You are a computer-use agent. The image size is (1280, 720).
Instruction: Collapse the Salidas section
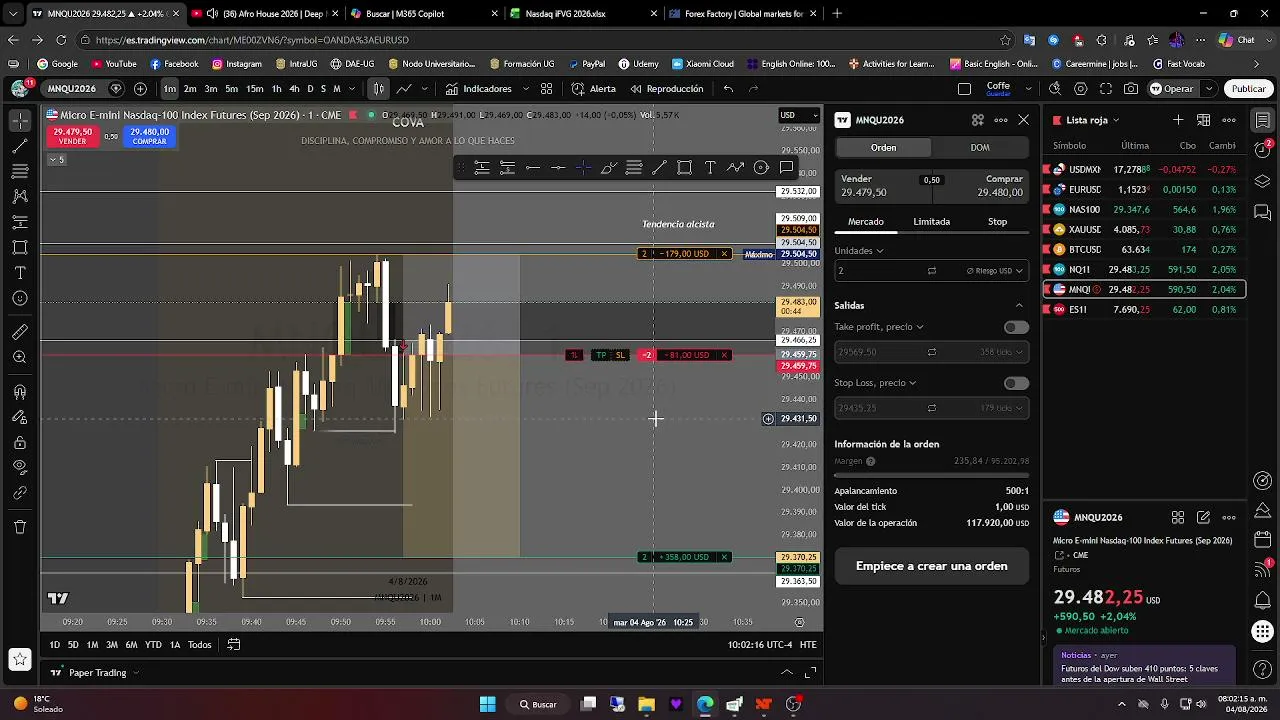point(1019,306)
